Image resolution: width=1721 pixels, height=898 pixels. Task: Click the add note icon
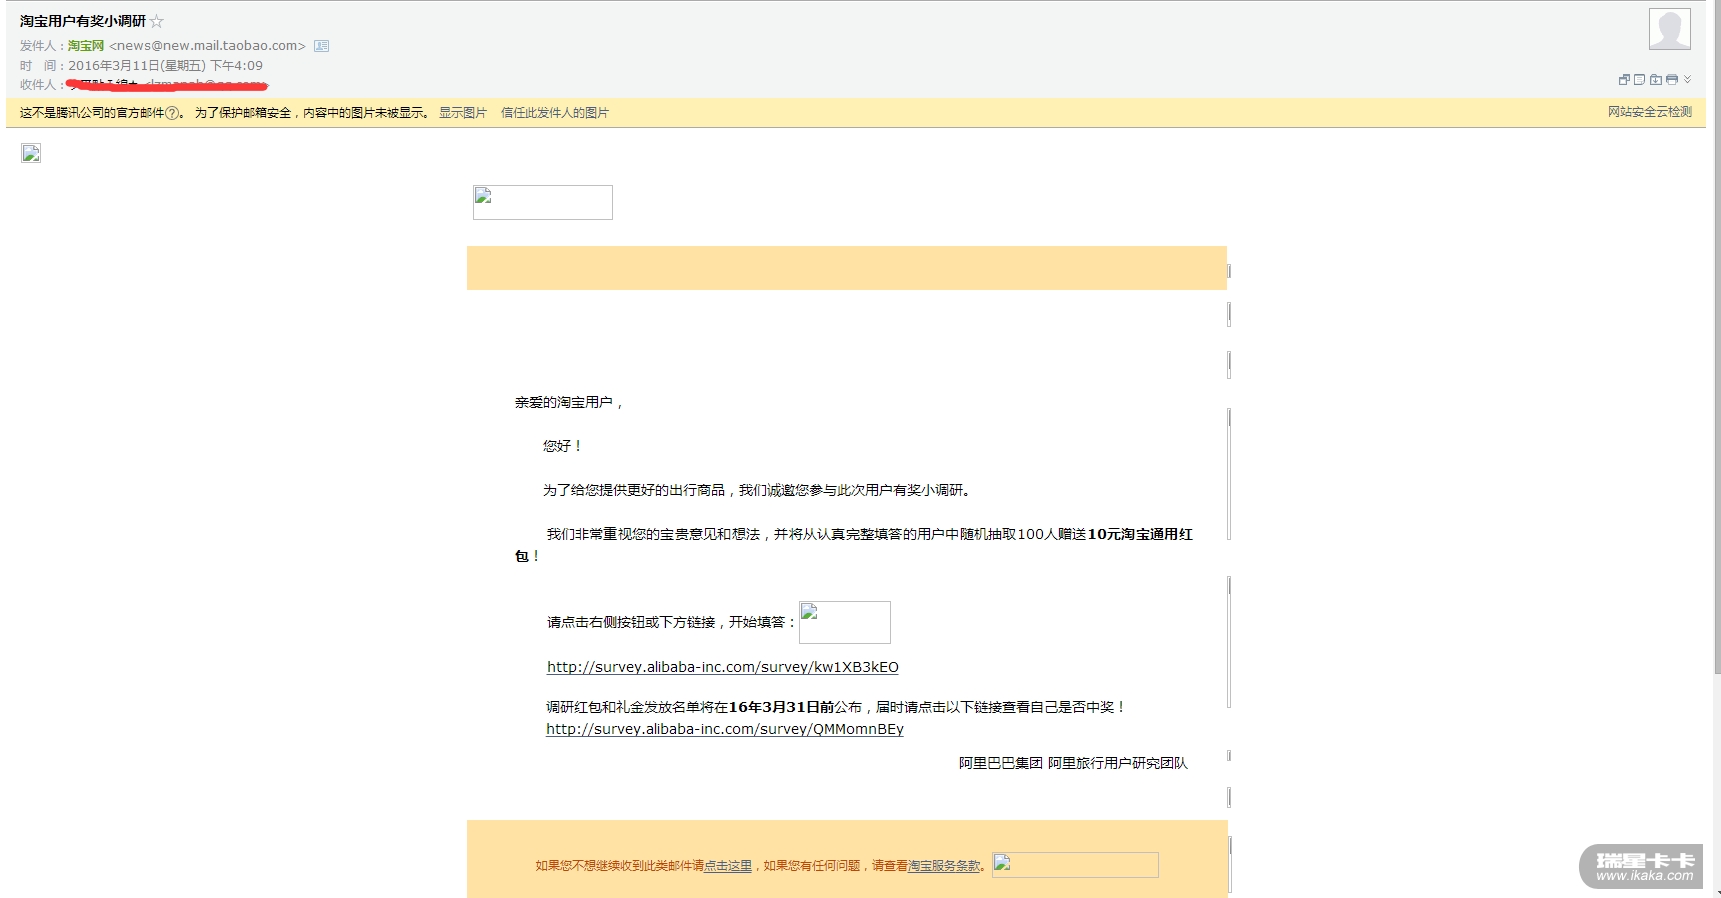point(1639,80)
